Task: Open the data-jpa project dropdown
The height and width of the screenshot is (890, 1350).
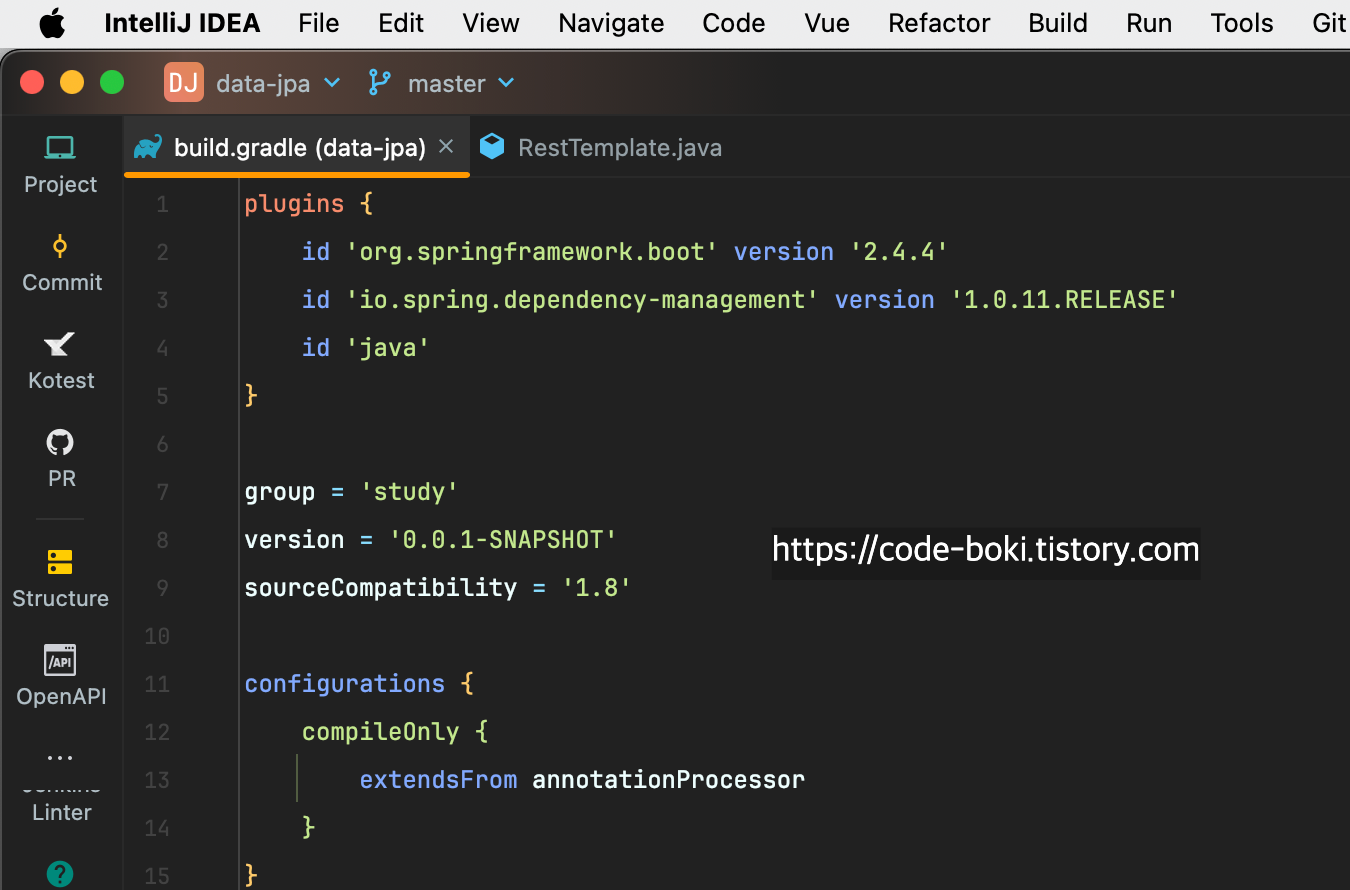Action: click(x=278, y=83)
